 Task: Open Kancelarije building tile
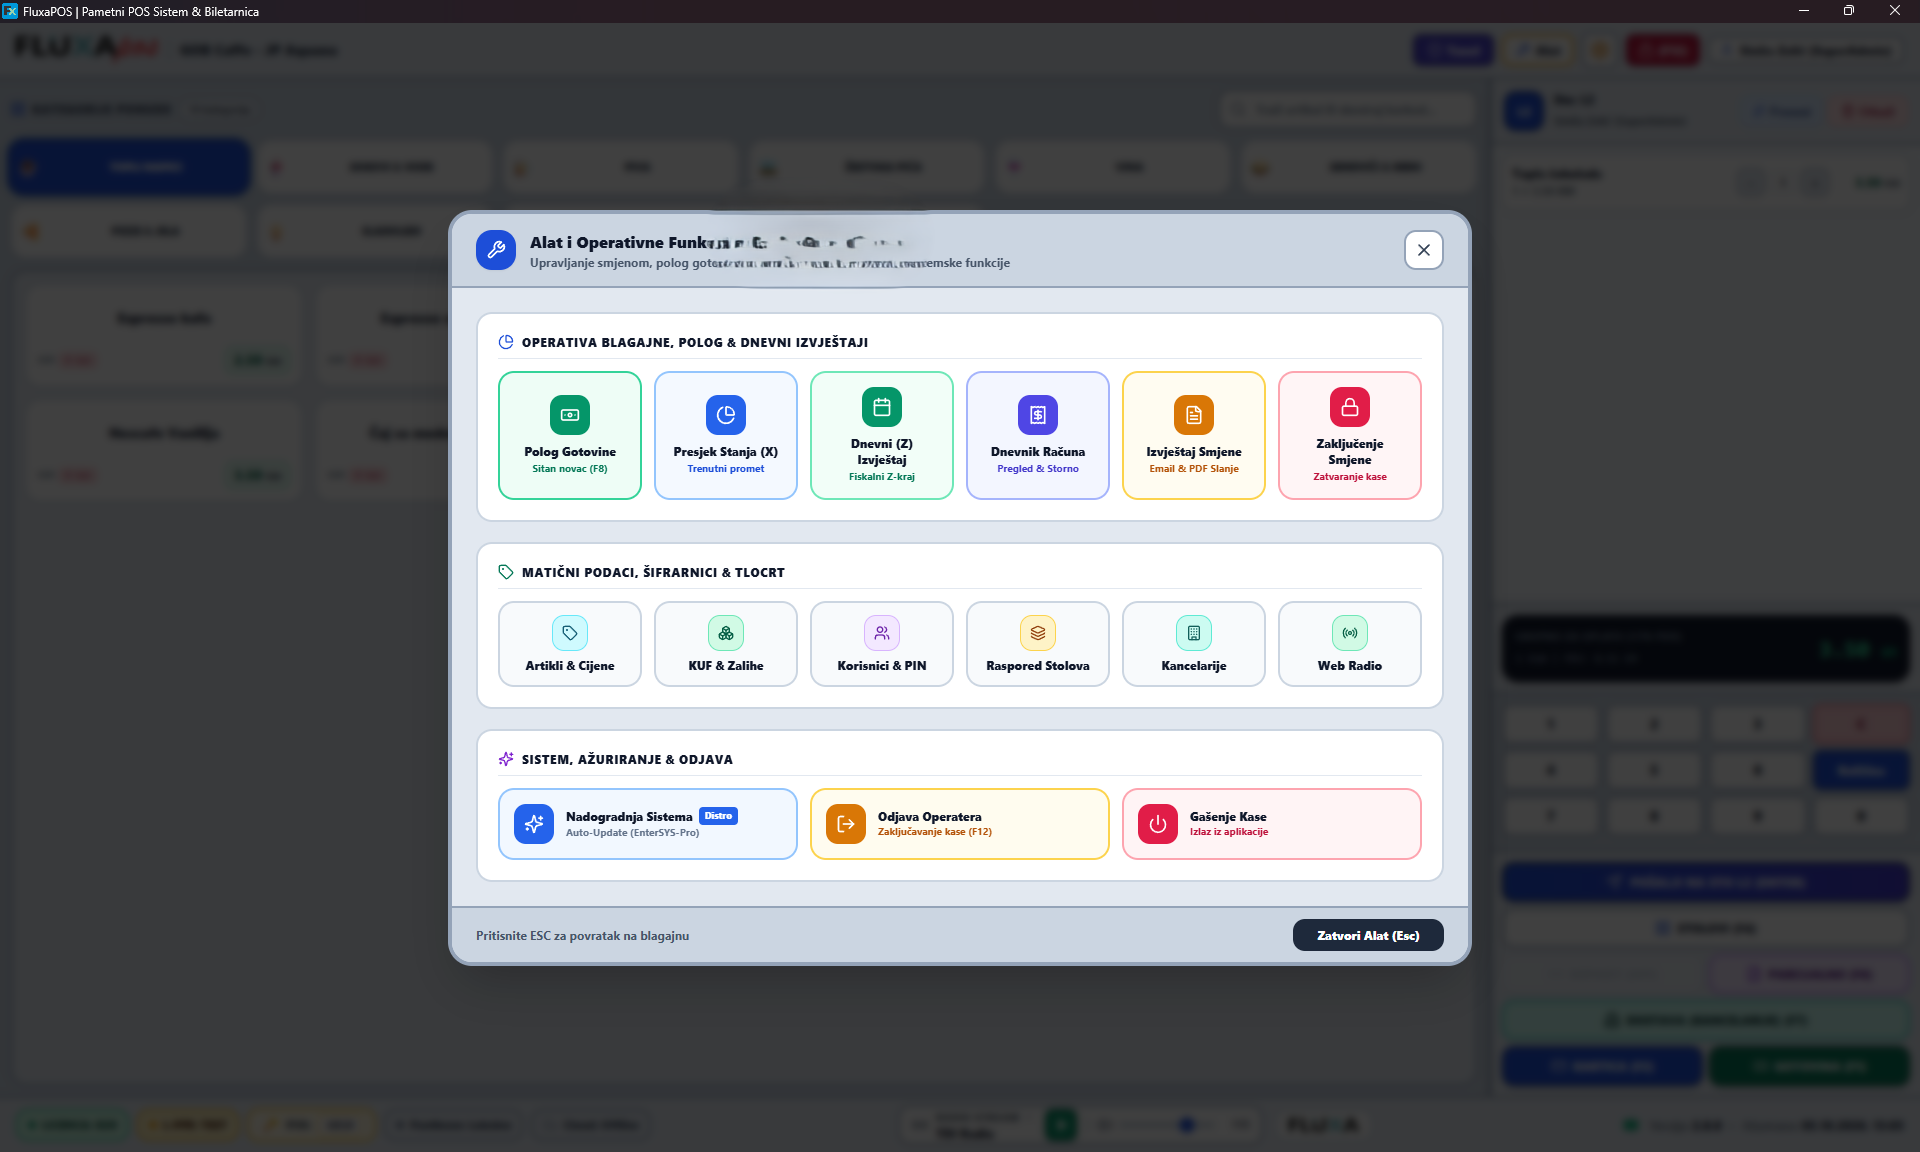coord(1193,643)
